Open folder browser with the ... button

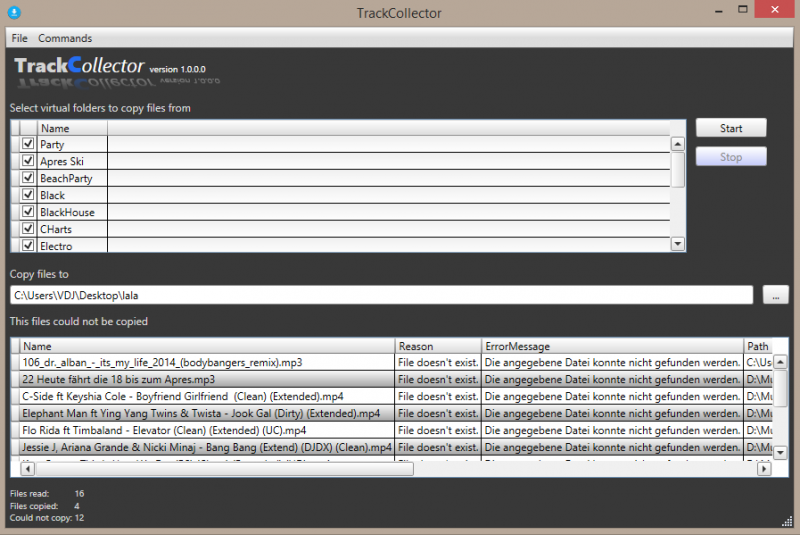[775, 295]
